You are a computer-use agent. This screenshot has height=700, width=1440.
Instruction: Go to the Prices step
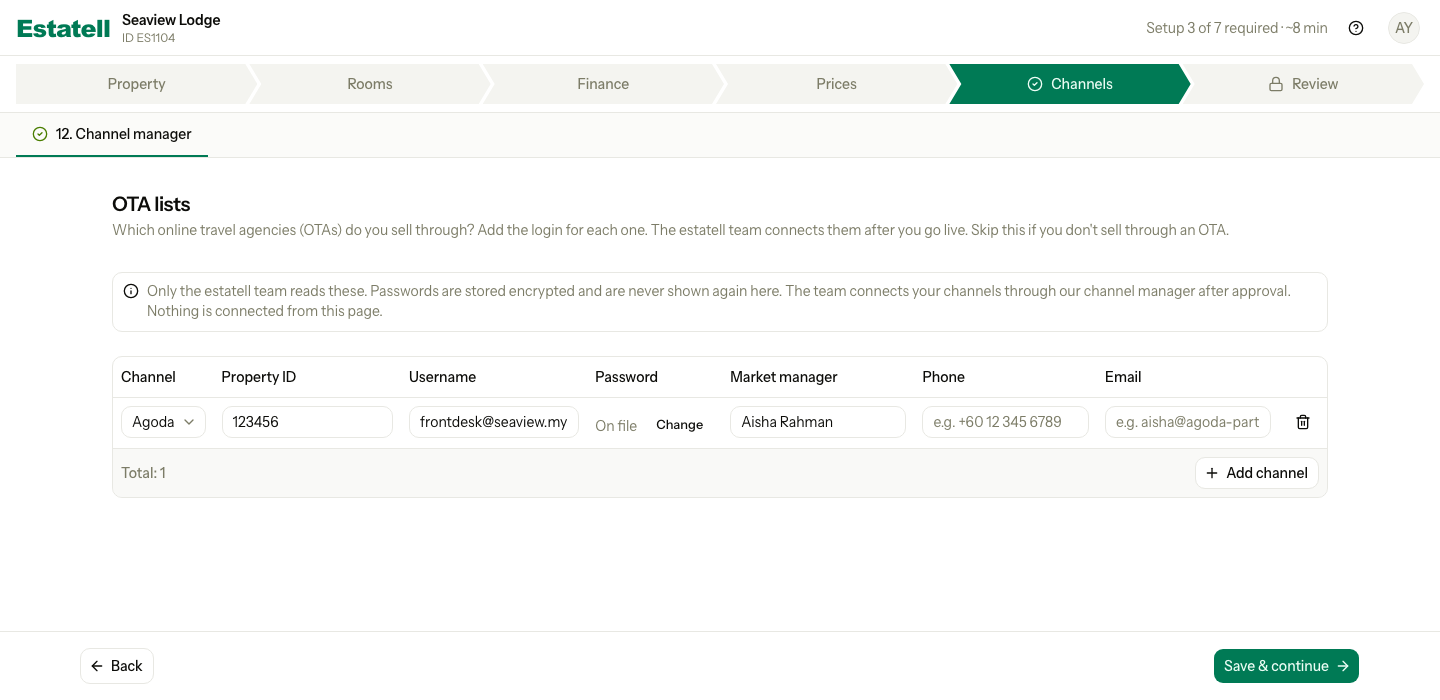pos(836,84)
